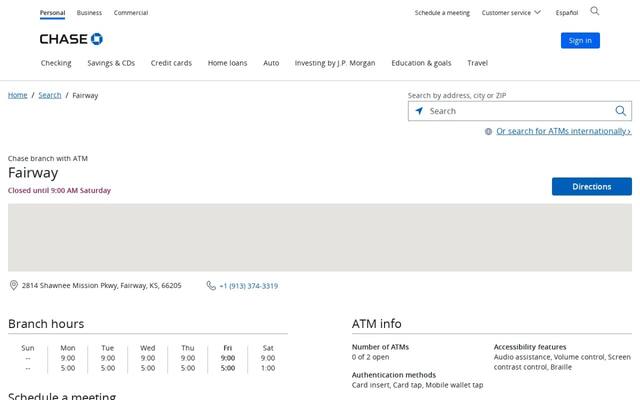Open the Credit cards menu
Screen dimensions: 640x400
tap(171, 63)
